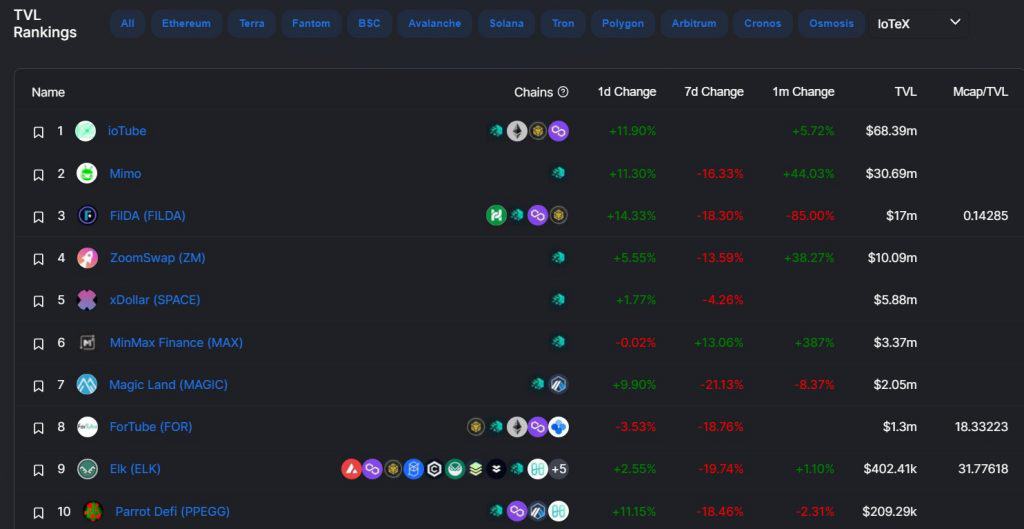
Task: Switch to the Fantom filter
Action: point(311,24)
